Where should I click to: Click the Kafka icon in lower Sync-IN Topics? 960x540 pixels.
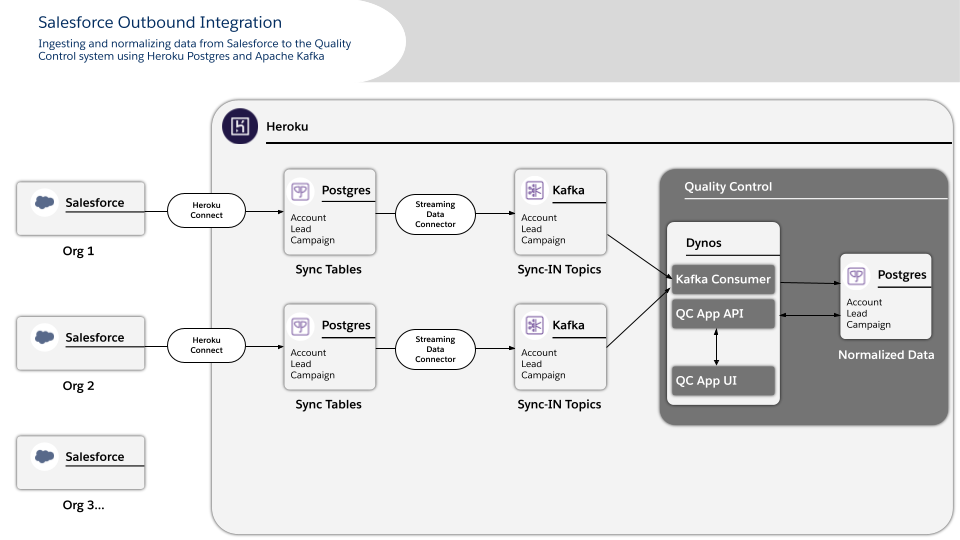(534, 325)
